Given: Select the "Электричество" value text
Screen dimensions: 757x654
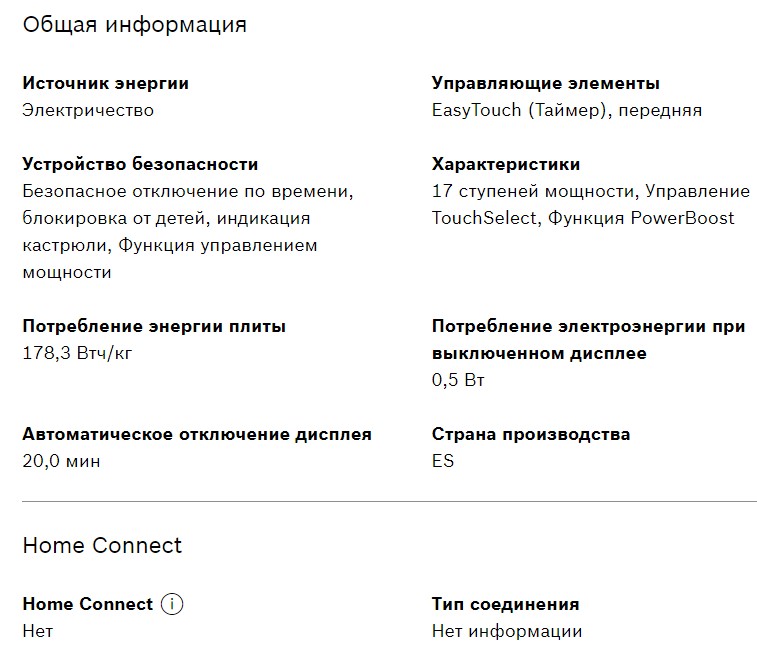Looking at the screenshot, I should pyautogui.click(x=88, y=110).
